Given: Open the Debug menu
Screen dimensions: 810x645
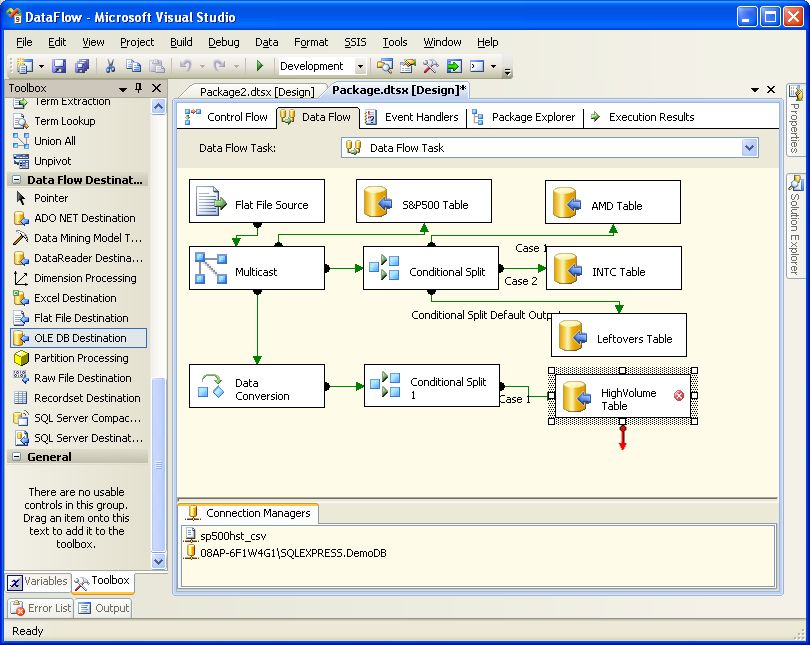Looking at the screenshot, I should [224, 42].
